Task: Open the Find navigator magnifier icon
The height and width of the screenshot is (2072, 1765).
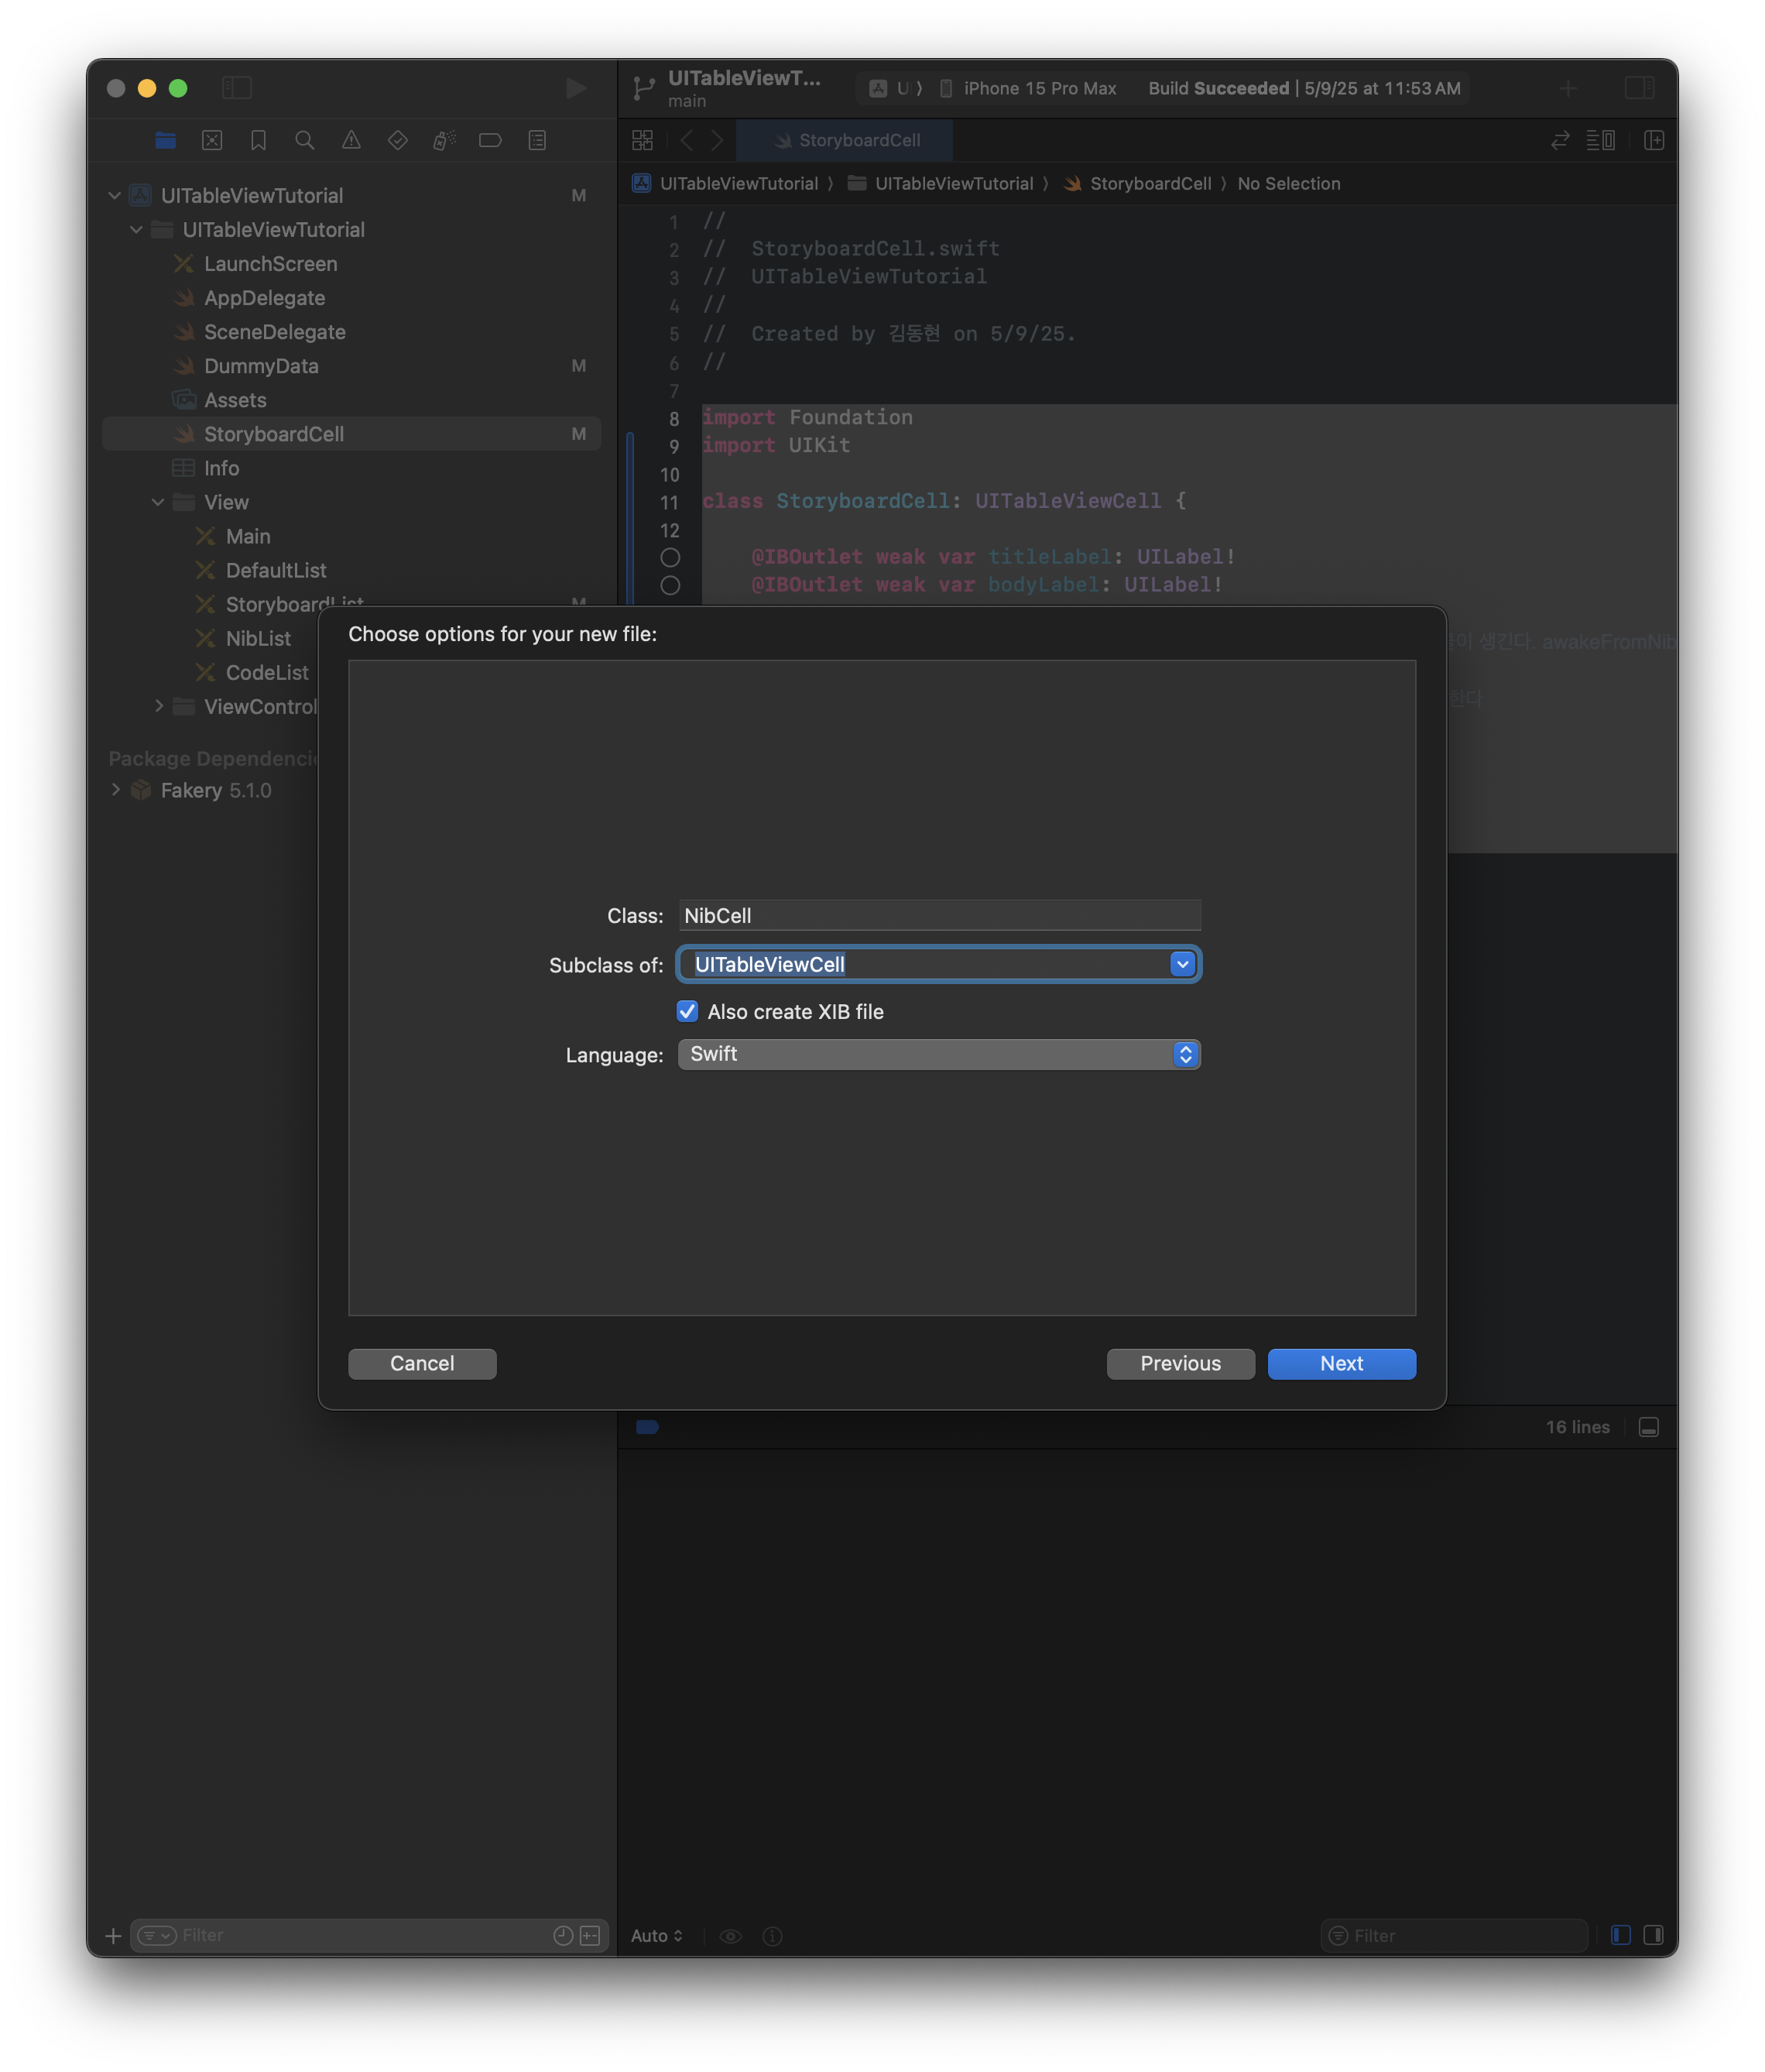Action: pyautogui.click(x=305, y=140)
